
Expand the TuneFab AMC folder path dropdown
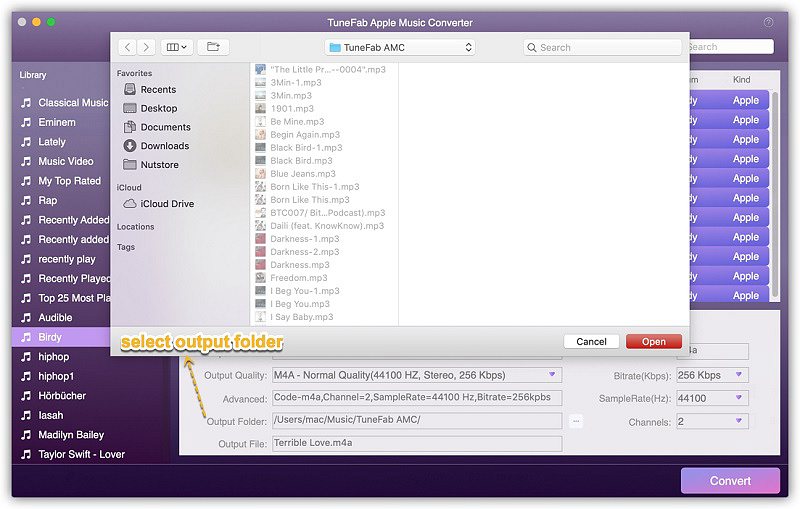400,47
